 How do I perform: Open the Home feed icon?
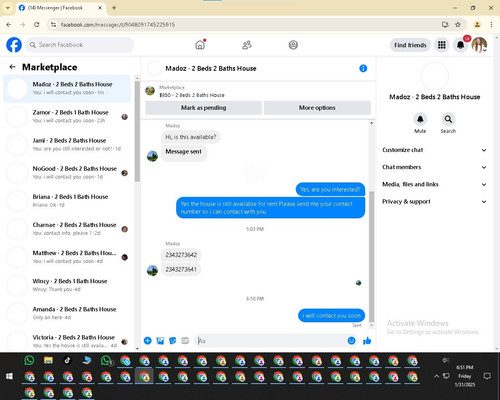pyautogui.click(x=200, y=45)
